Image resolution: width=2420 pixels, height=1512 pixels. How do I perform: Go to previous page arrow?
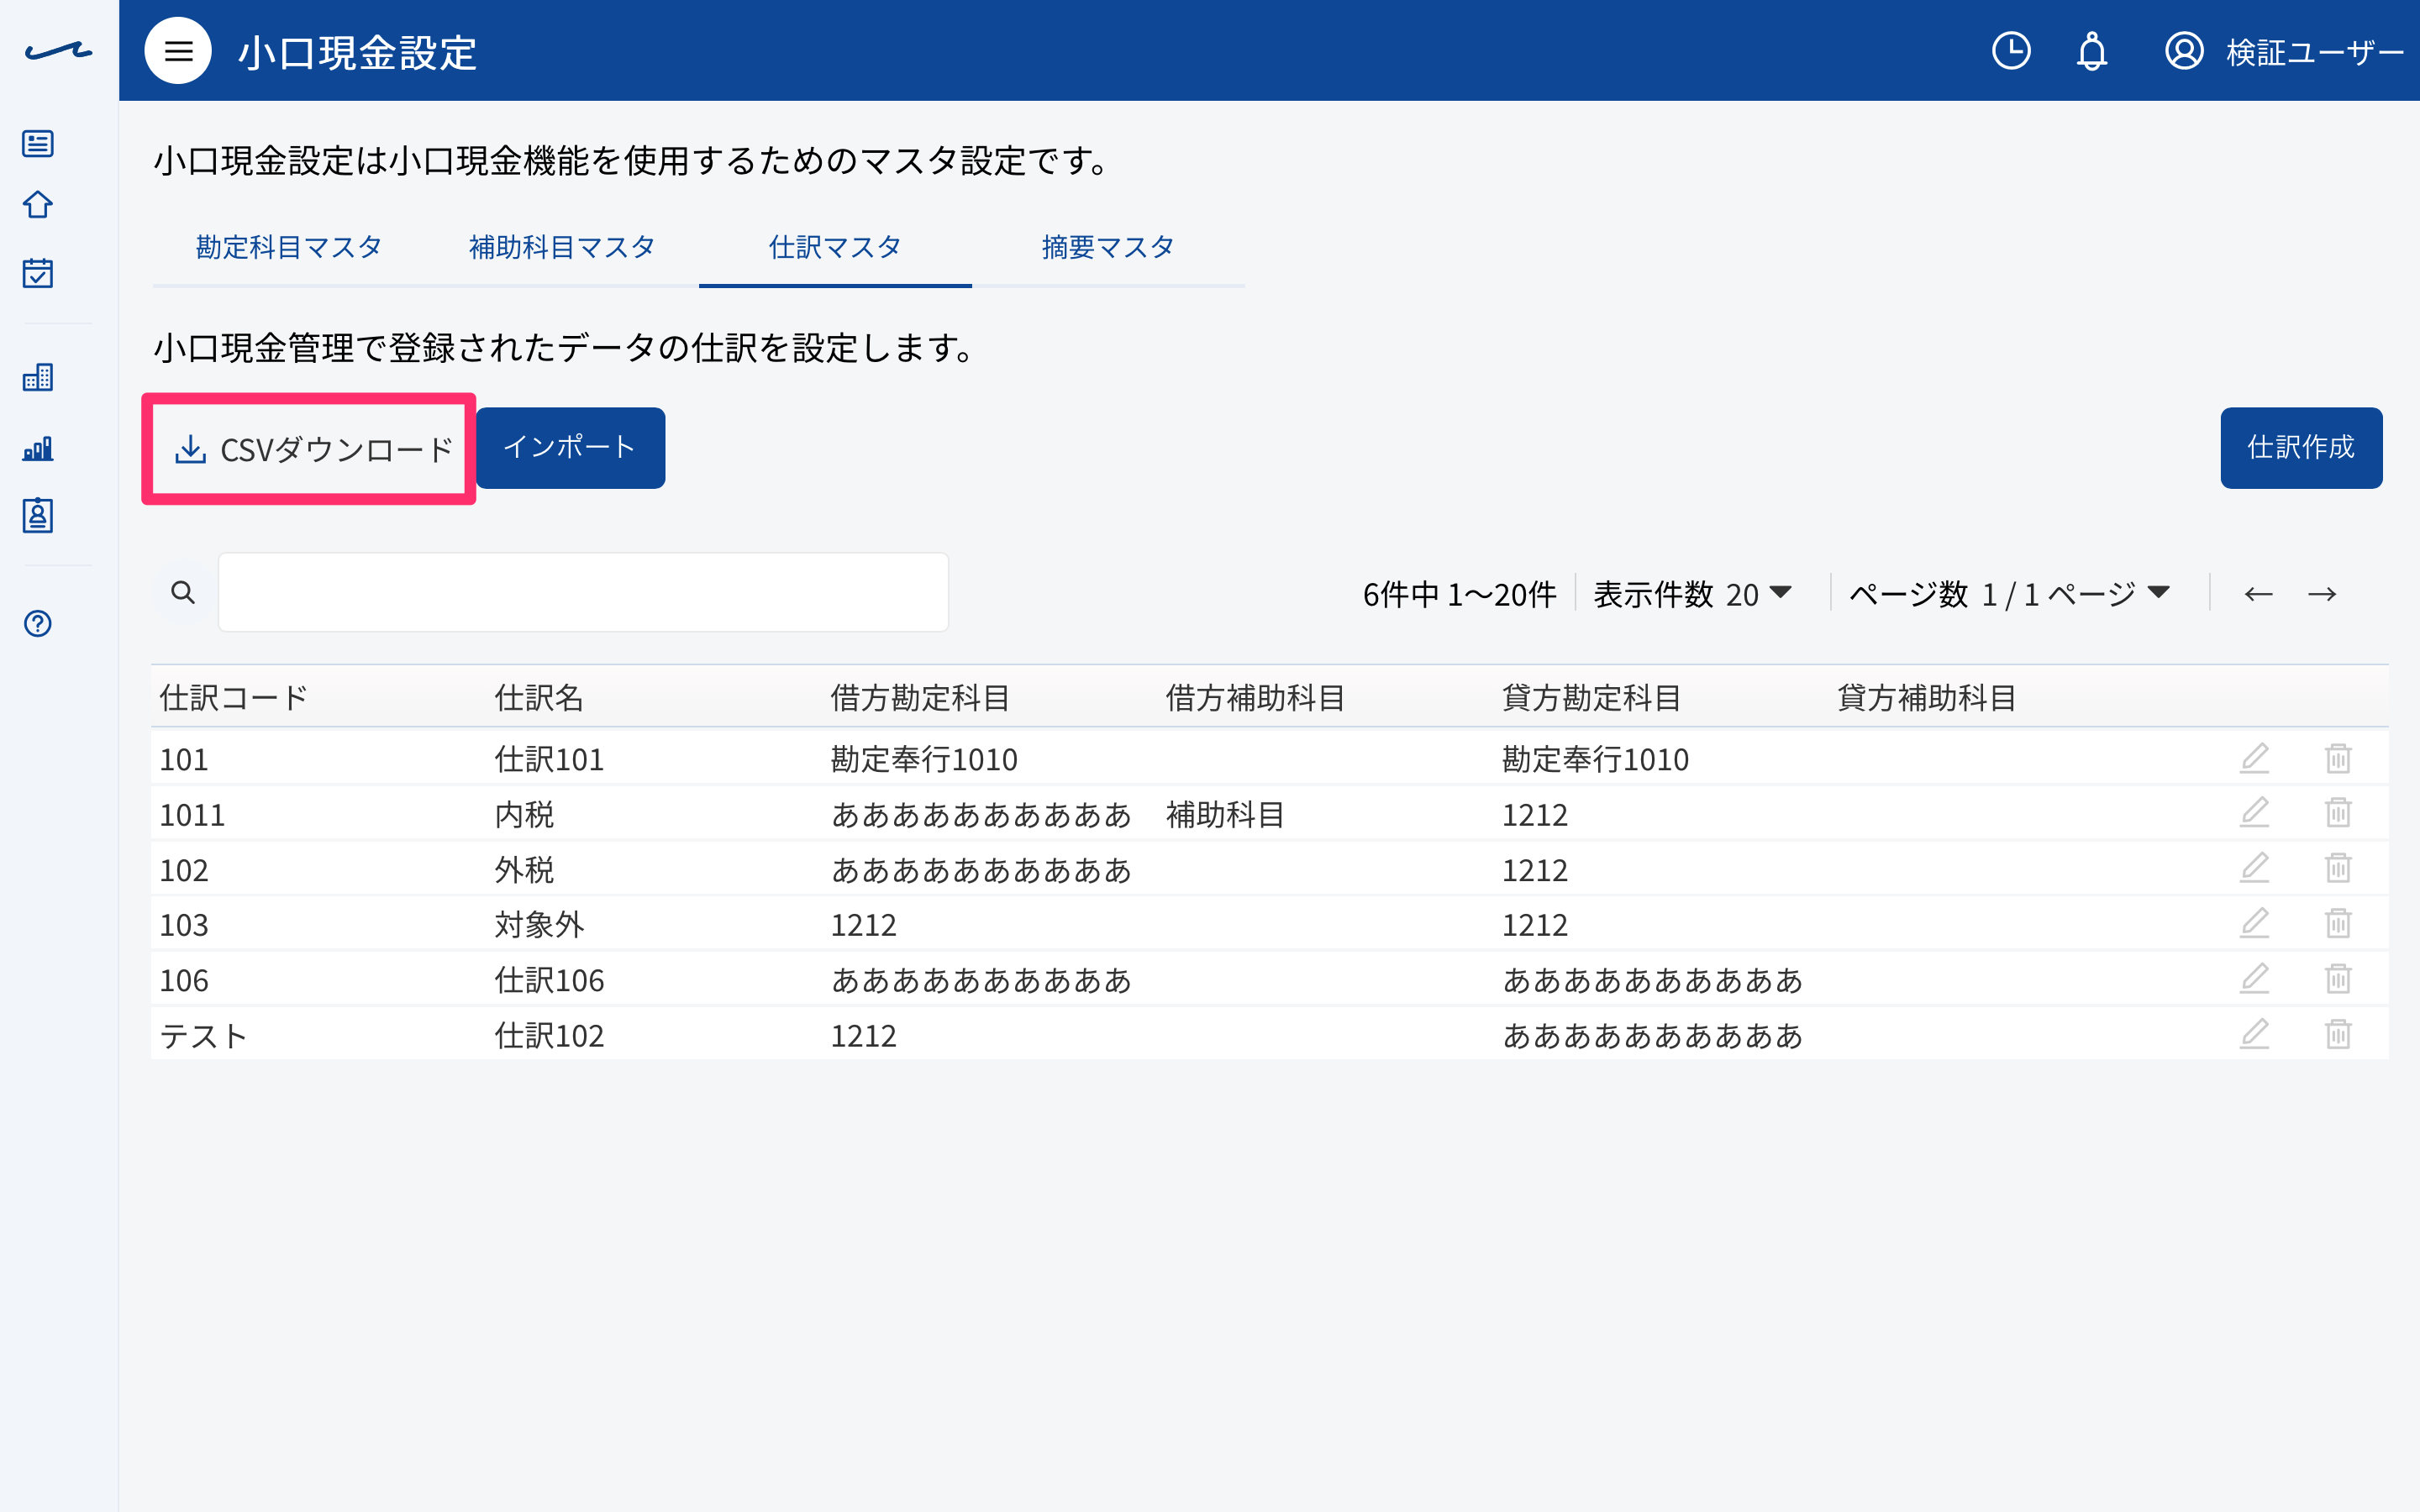2258,594
